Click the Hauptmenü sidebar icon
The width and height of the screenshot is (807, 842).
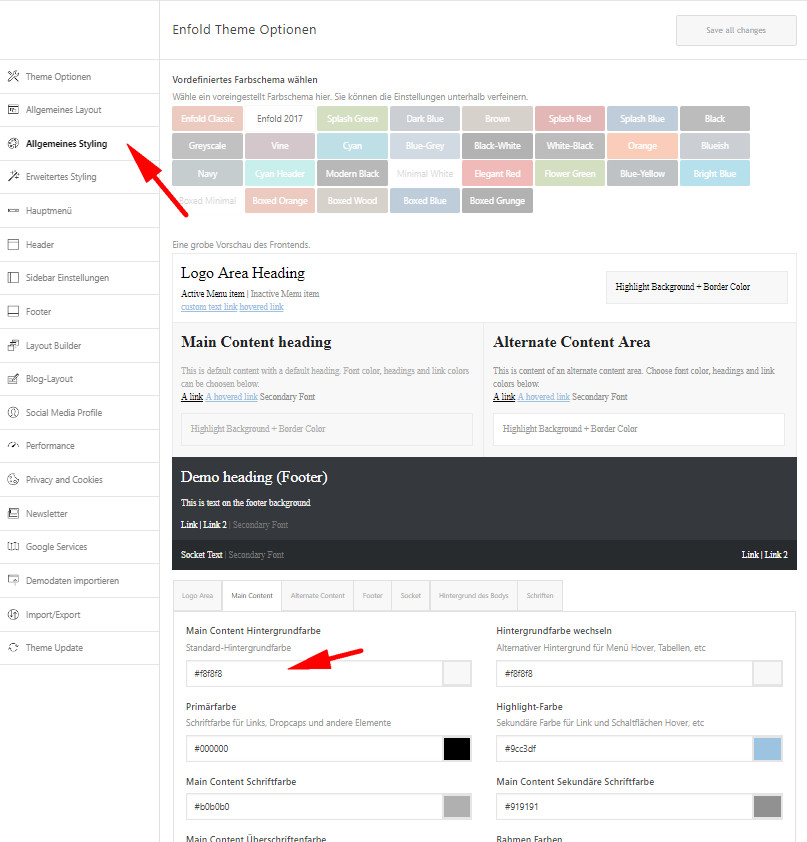coord(13,210)
